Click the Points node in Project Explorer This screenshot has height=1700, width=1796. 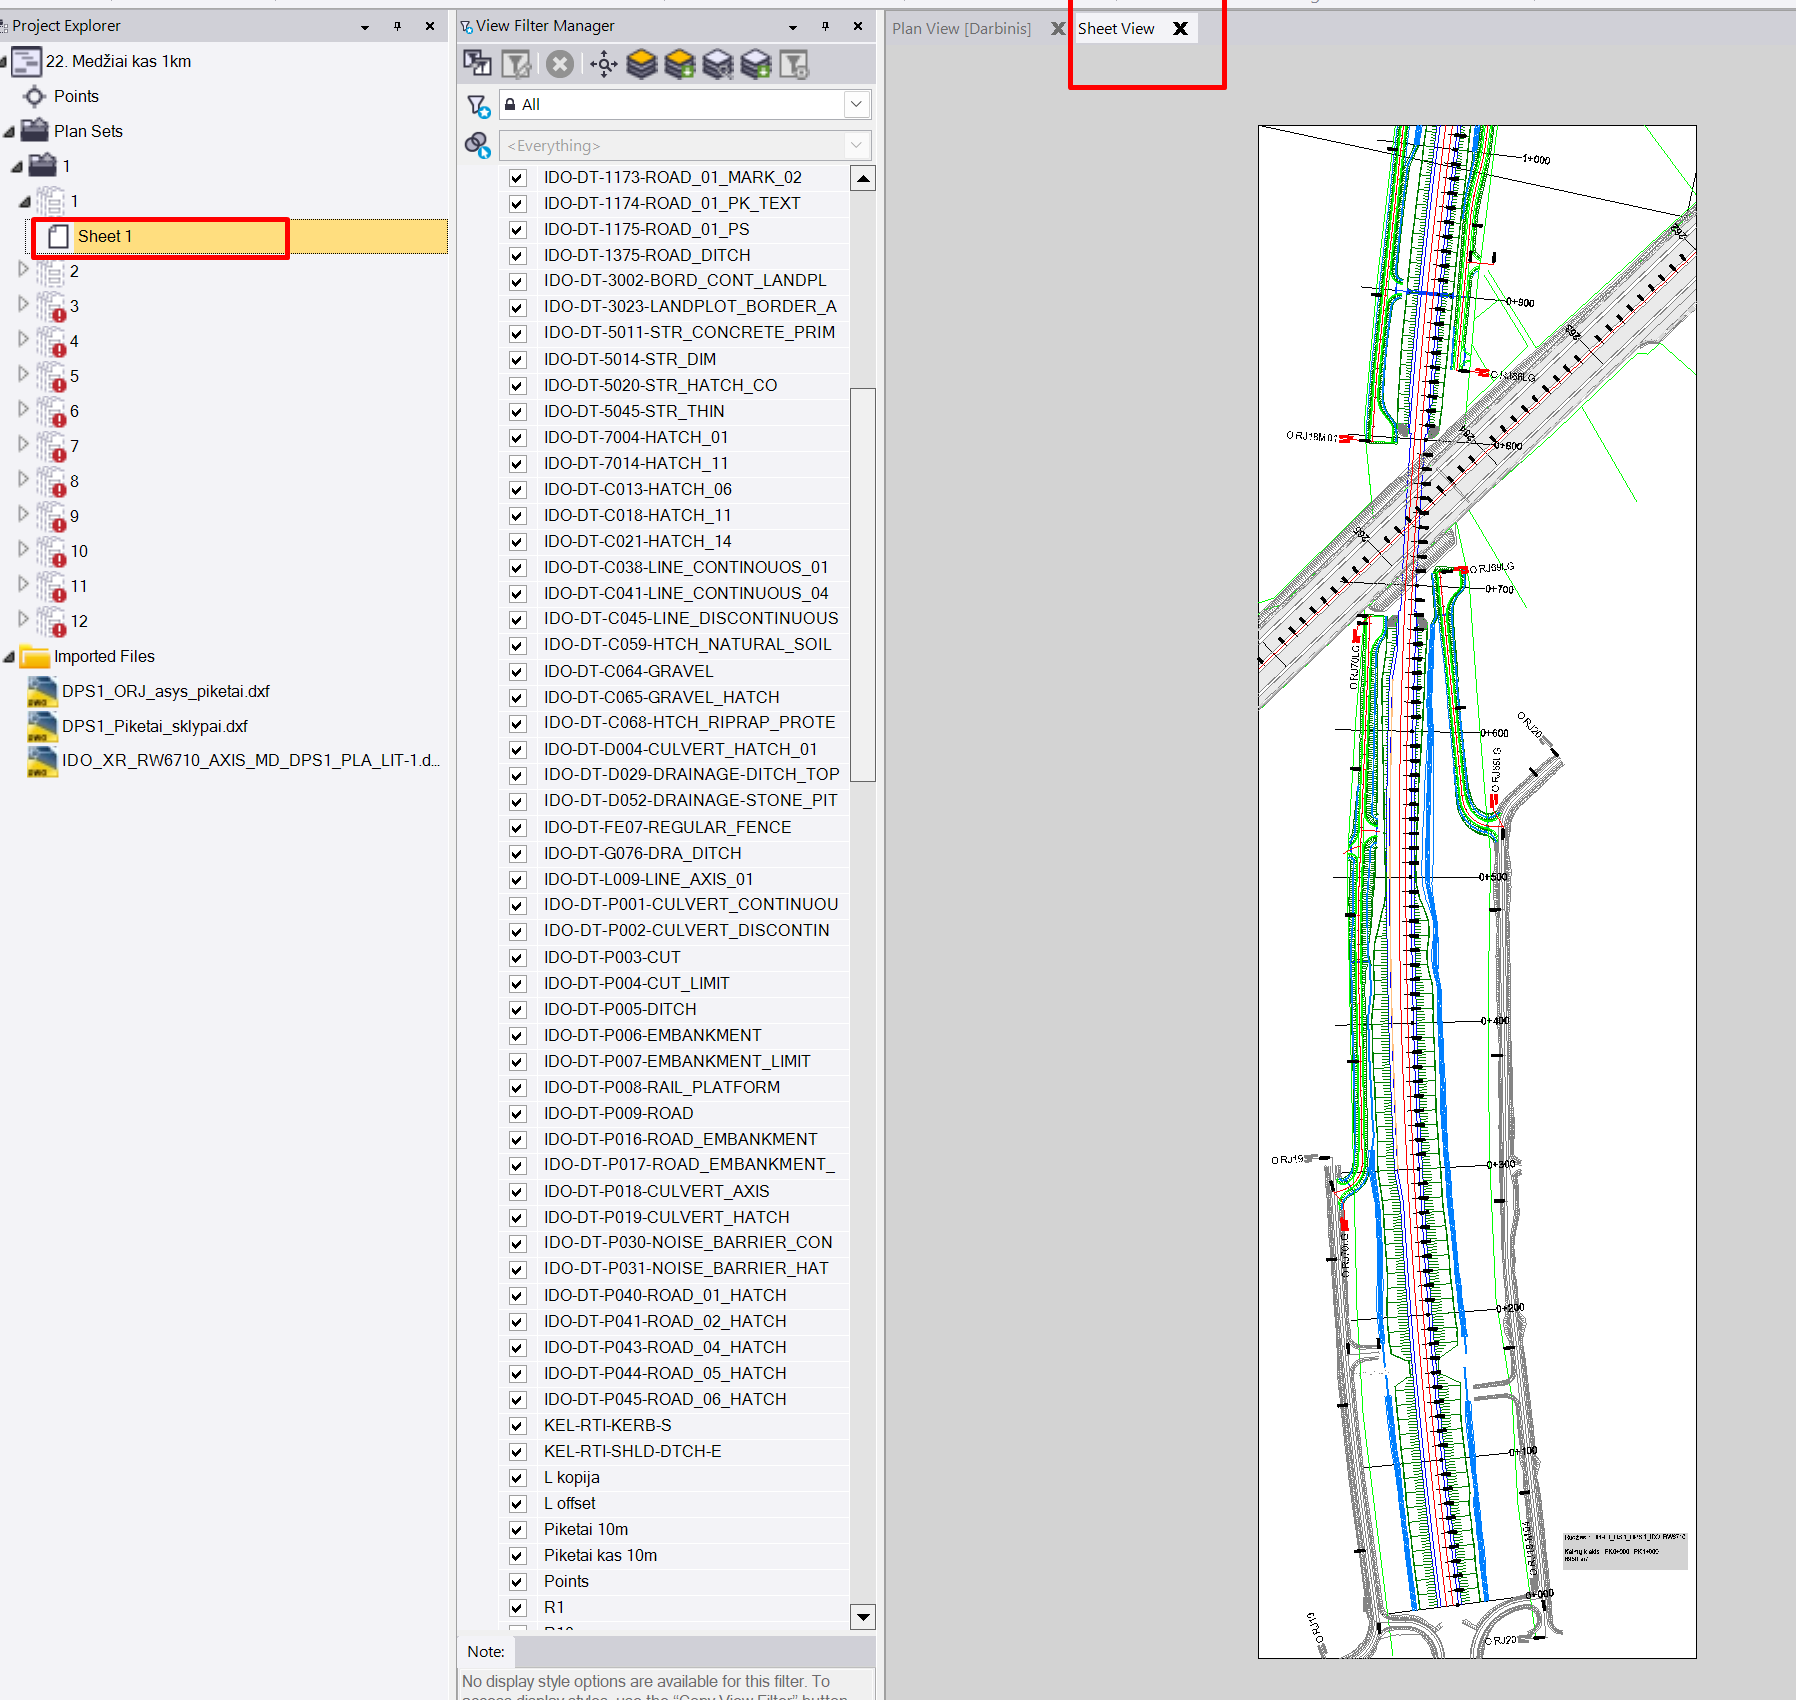coord(76,96)
